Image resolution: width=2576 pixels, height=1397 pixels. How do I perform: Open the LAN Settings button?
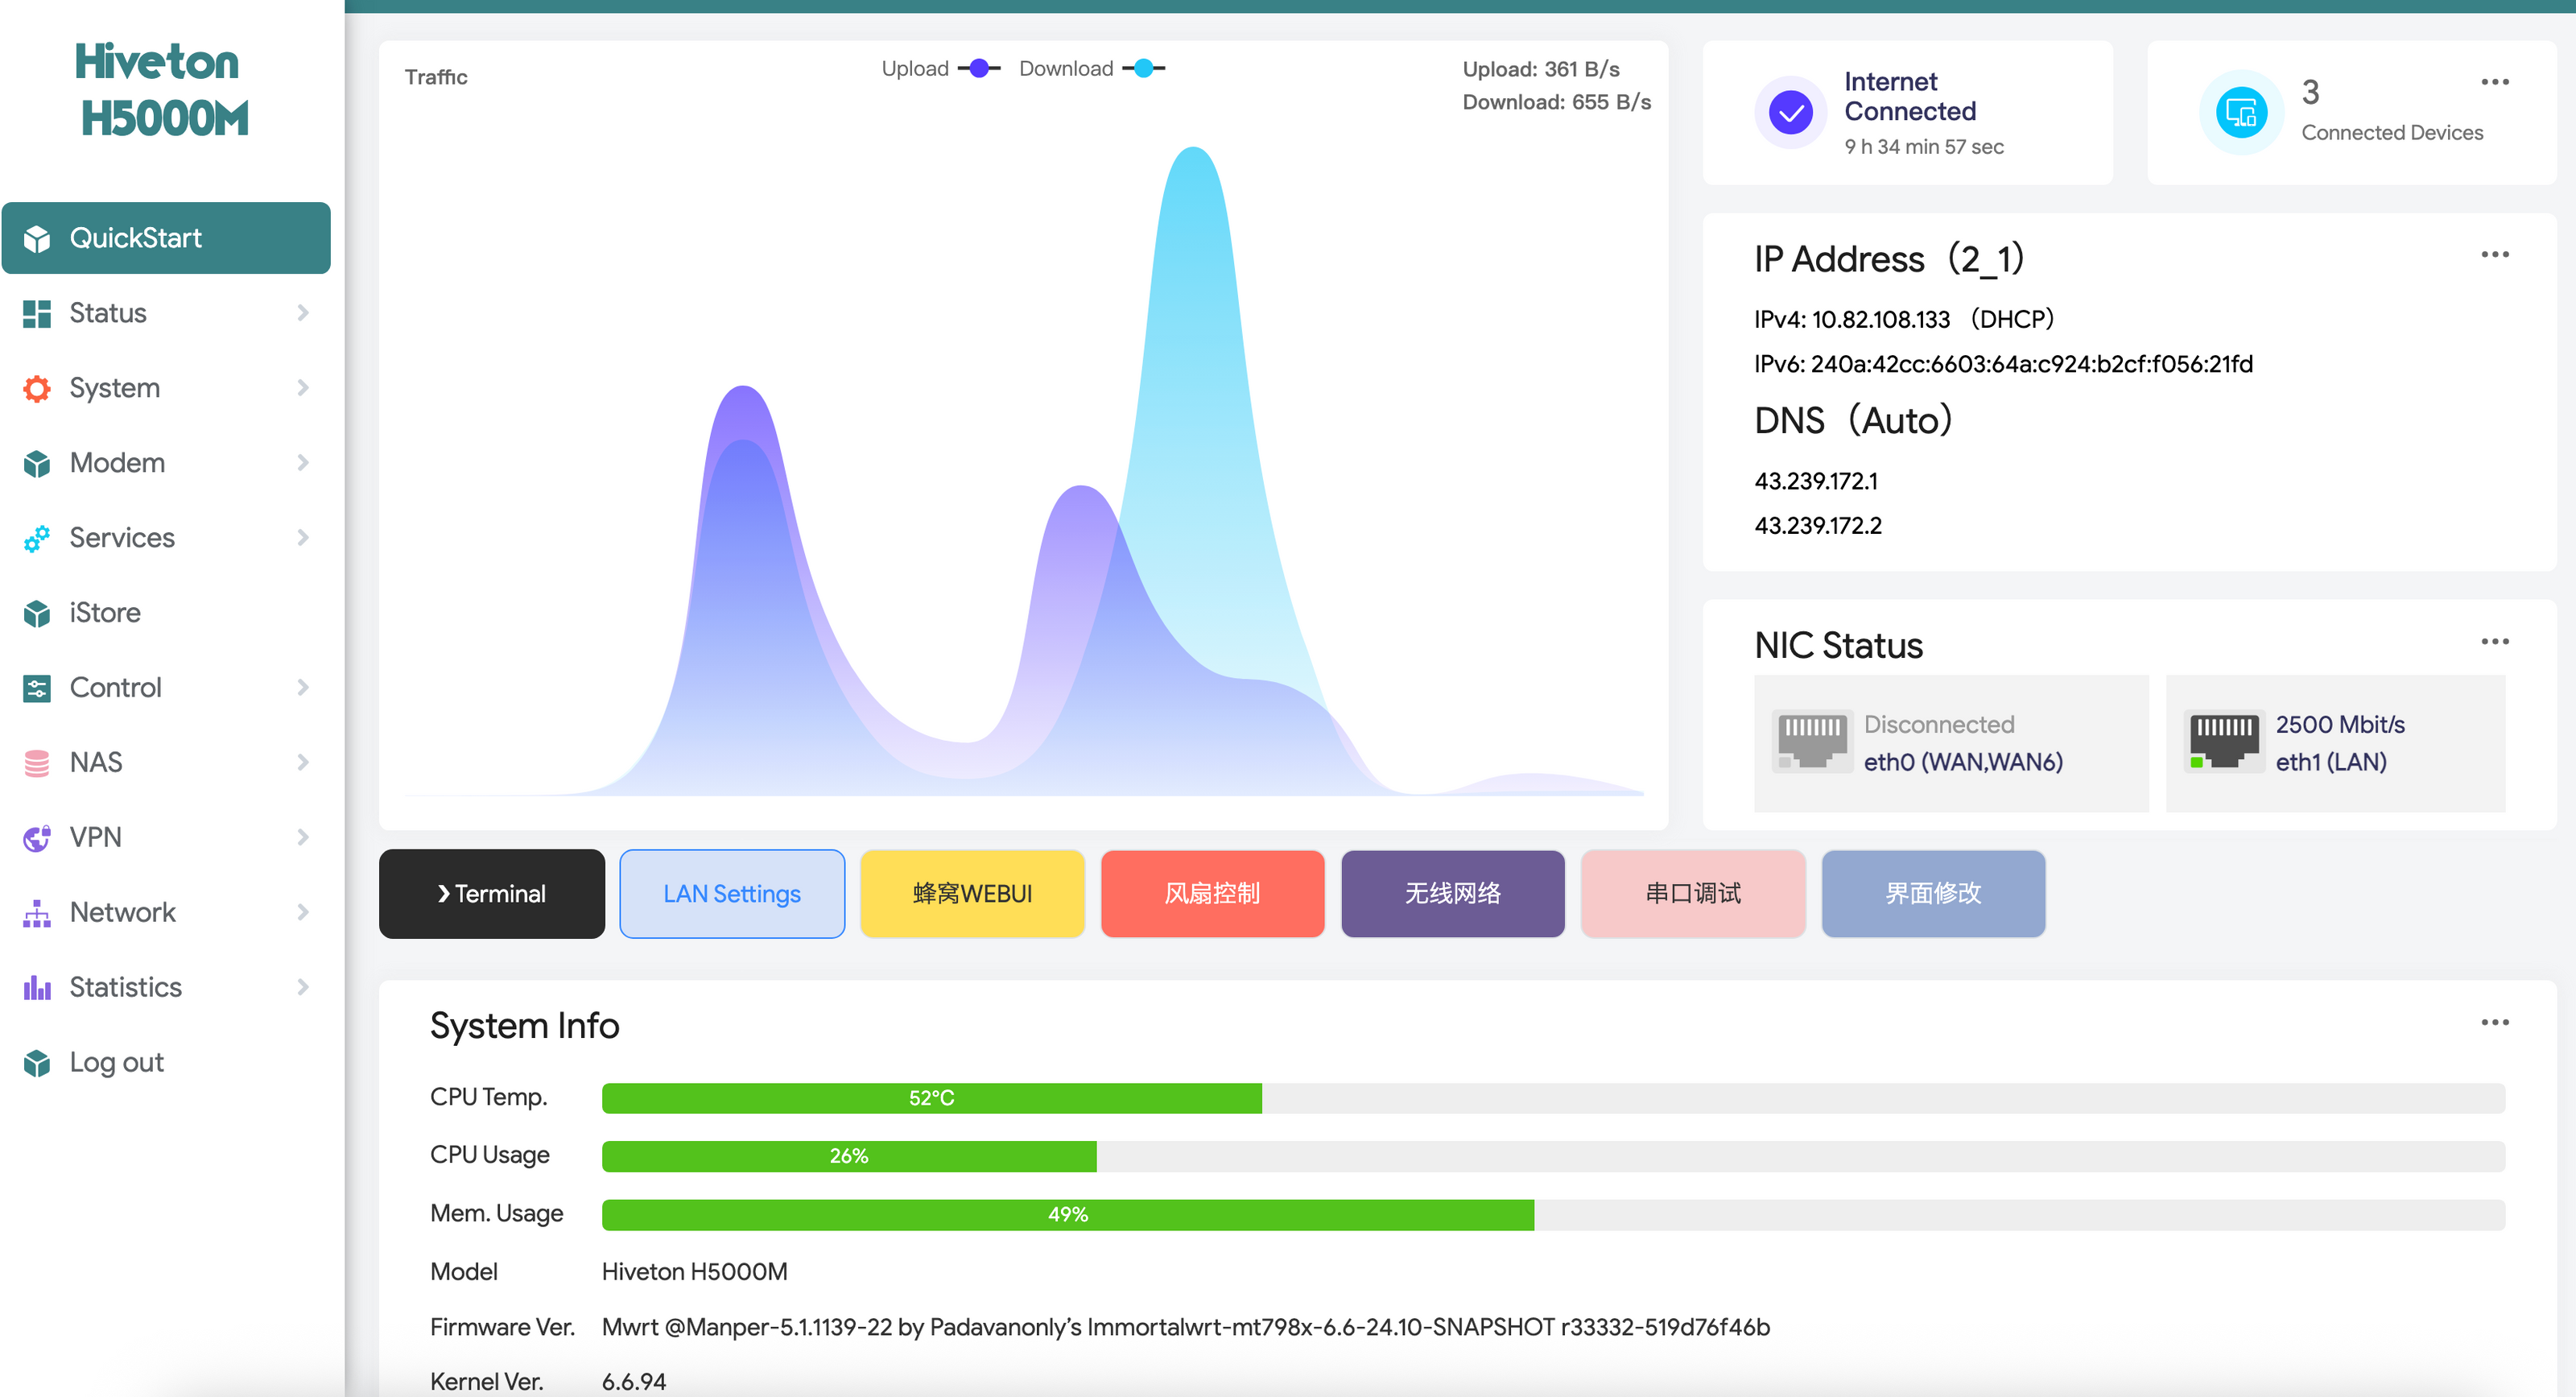click(732, 894)
